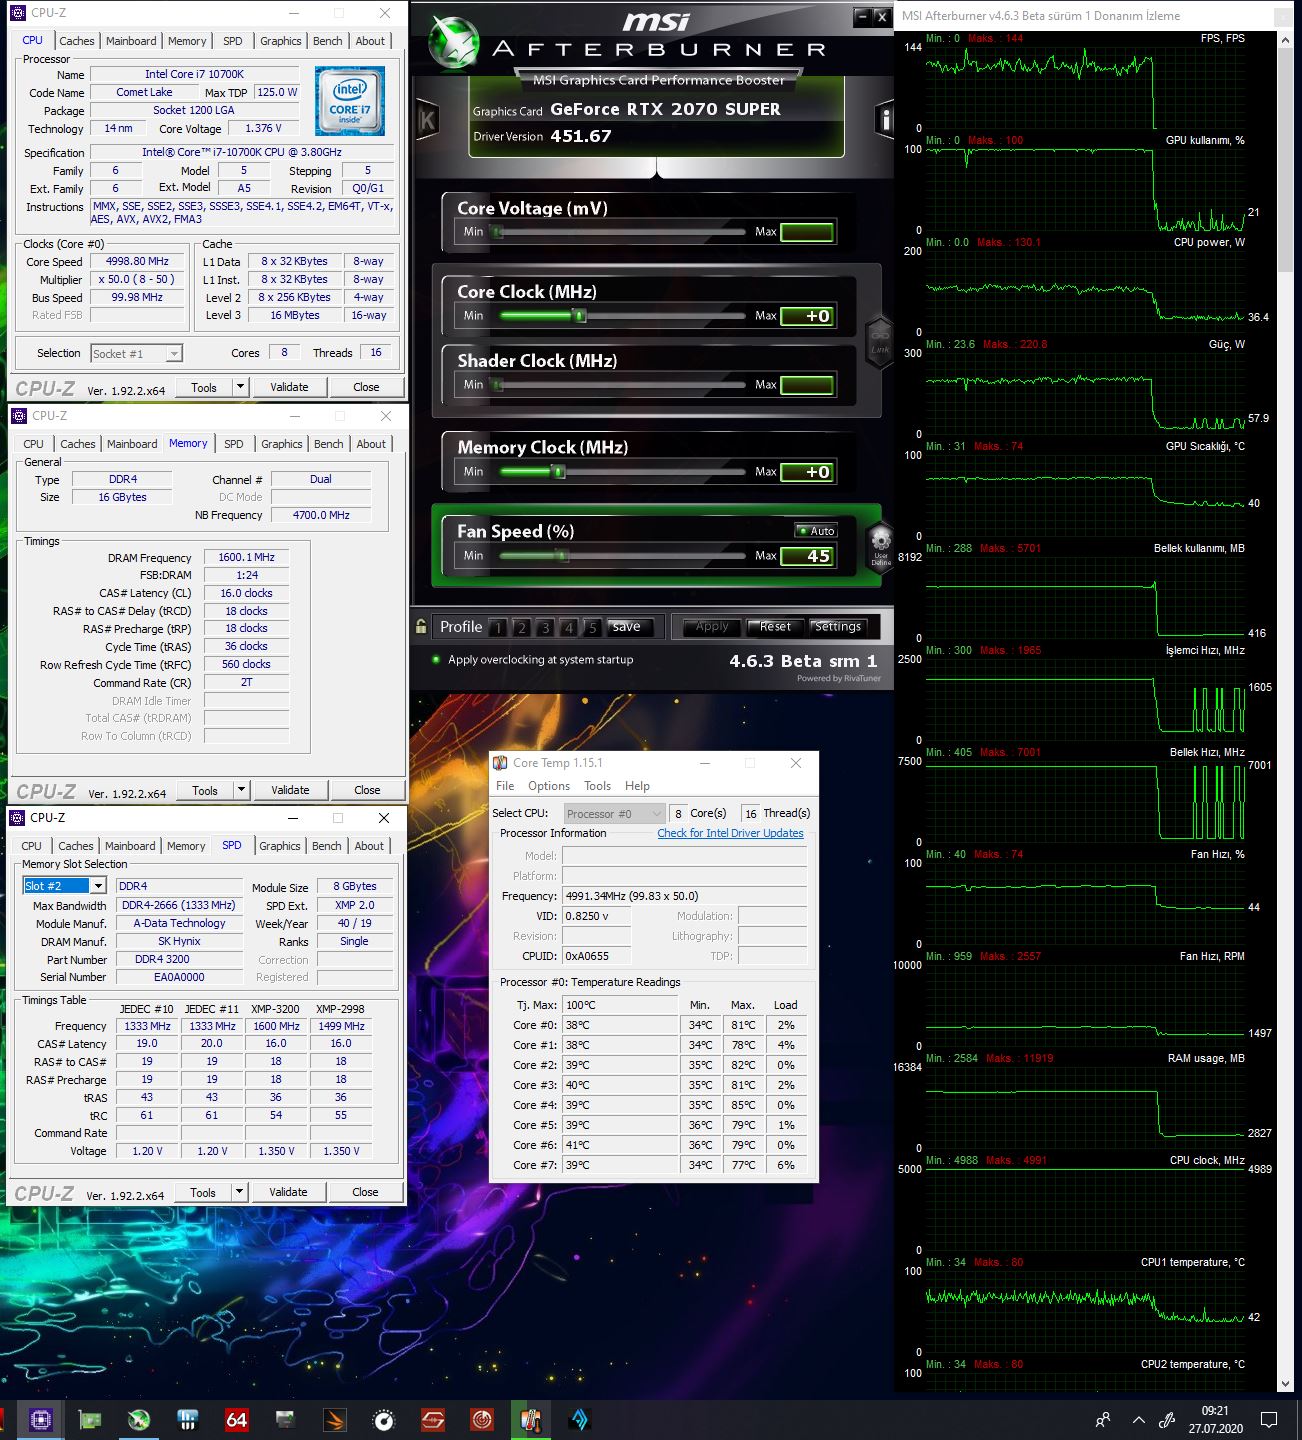Viewport: 1302px width, 1440px height.
Task: Open the Windows notification center icon
Action: (x=1269, y=1419)
